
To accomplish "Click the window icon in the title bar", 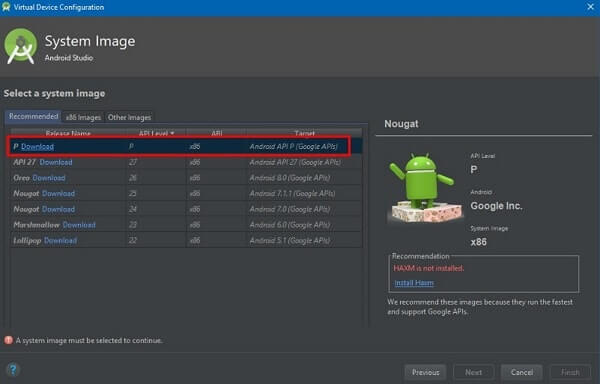I will click(6, 7).
